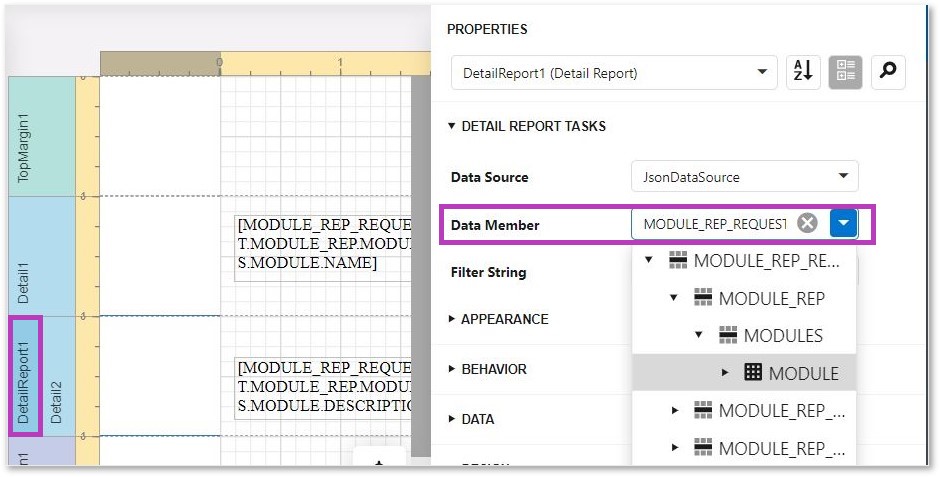Viewport: 940px width, 477px height.
Task: Click the MODULES node icon in tree
Action: pyautogui.click(x=727, y=335)
